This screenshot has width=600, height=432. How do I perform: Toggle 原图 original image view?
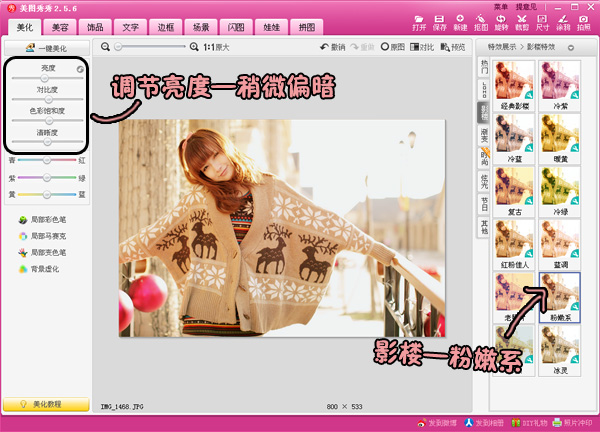click(391, 47)
